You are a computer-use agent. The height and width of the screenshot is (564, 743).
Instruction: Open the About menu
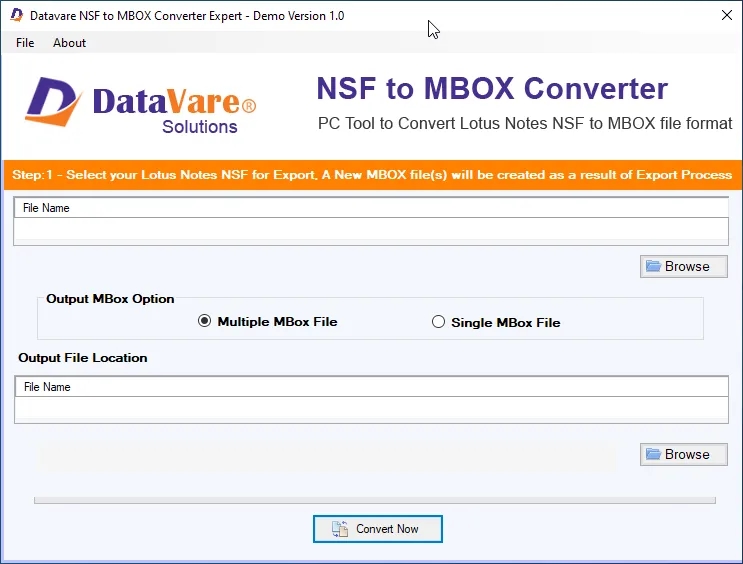[x=69, y=43]
